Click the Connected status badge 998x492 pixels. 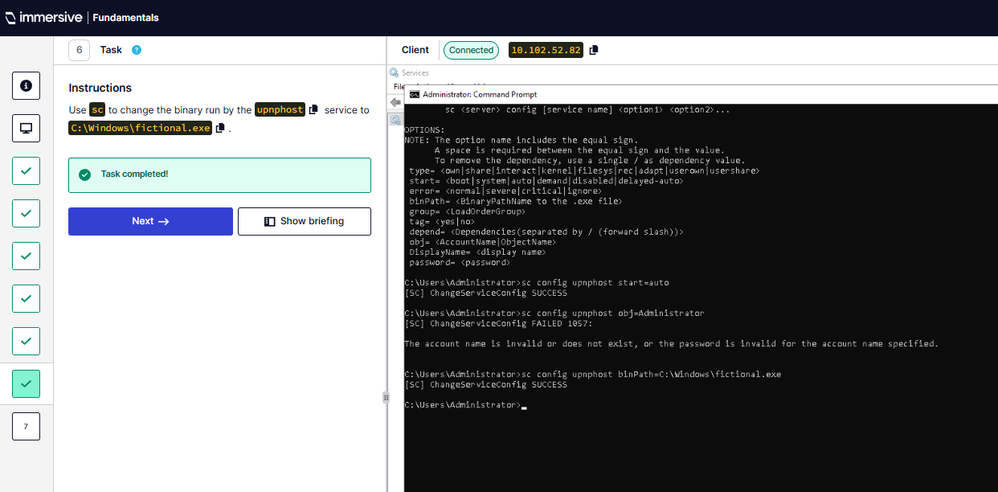coord(471,50)
